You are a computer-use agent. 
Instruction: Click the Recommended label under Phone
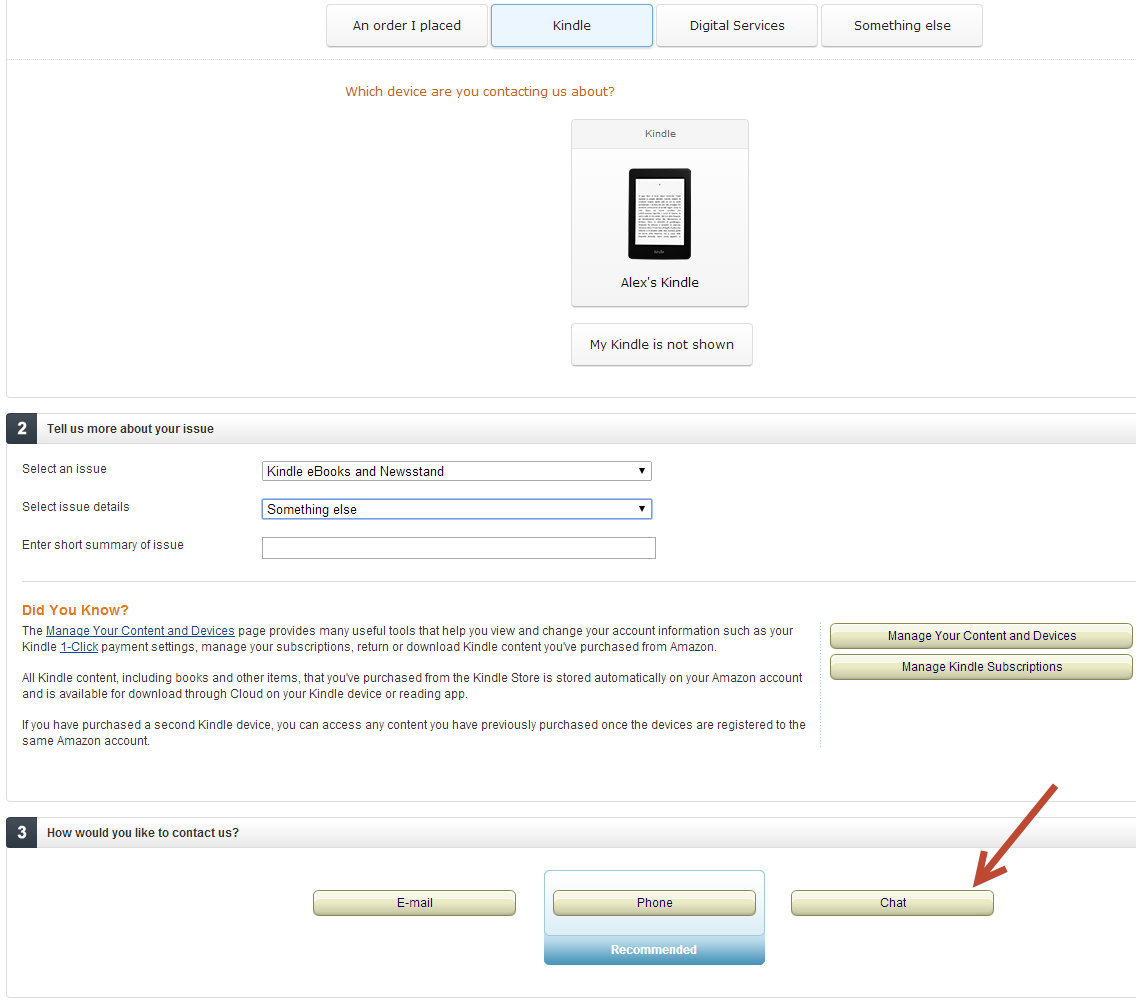coord(653,950)
